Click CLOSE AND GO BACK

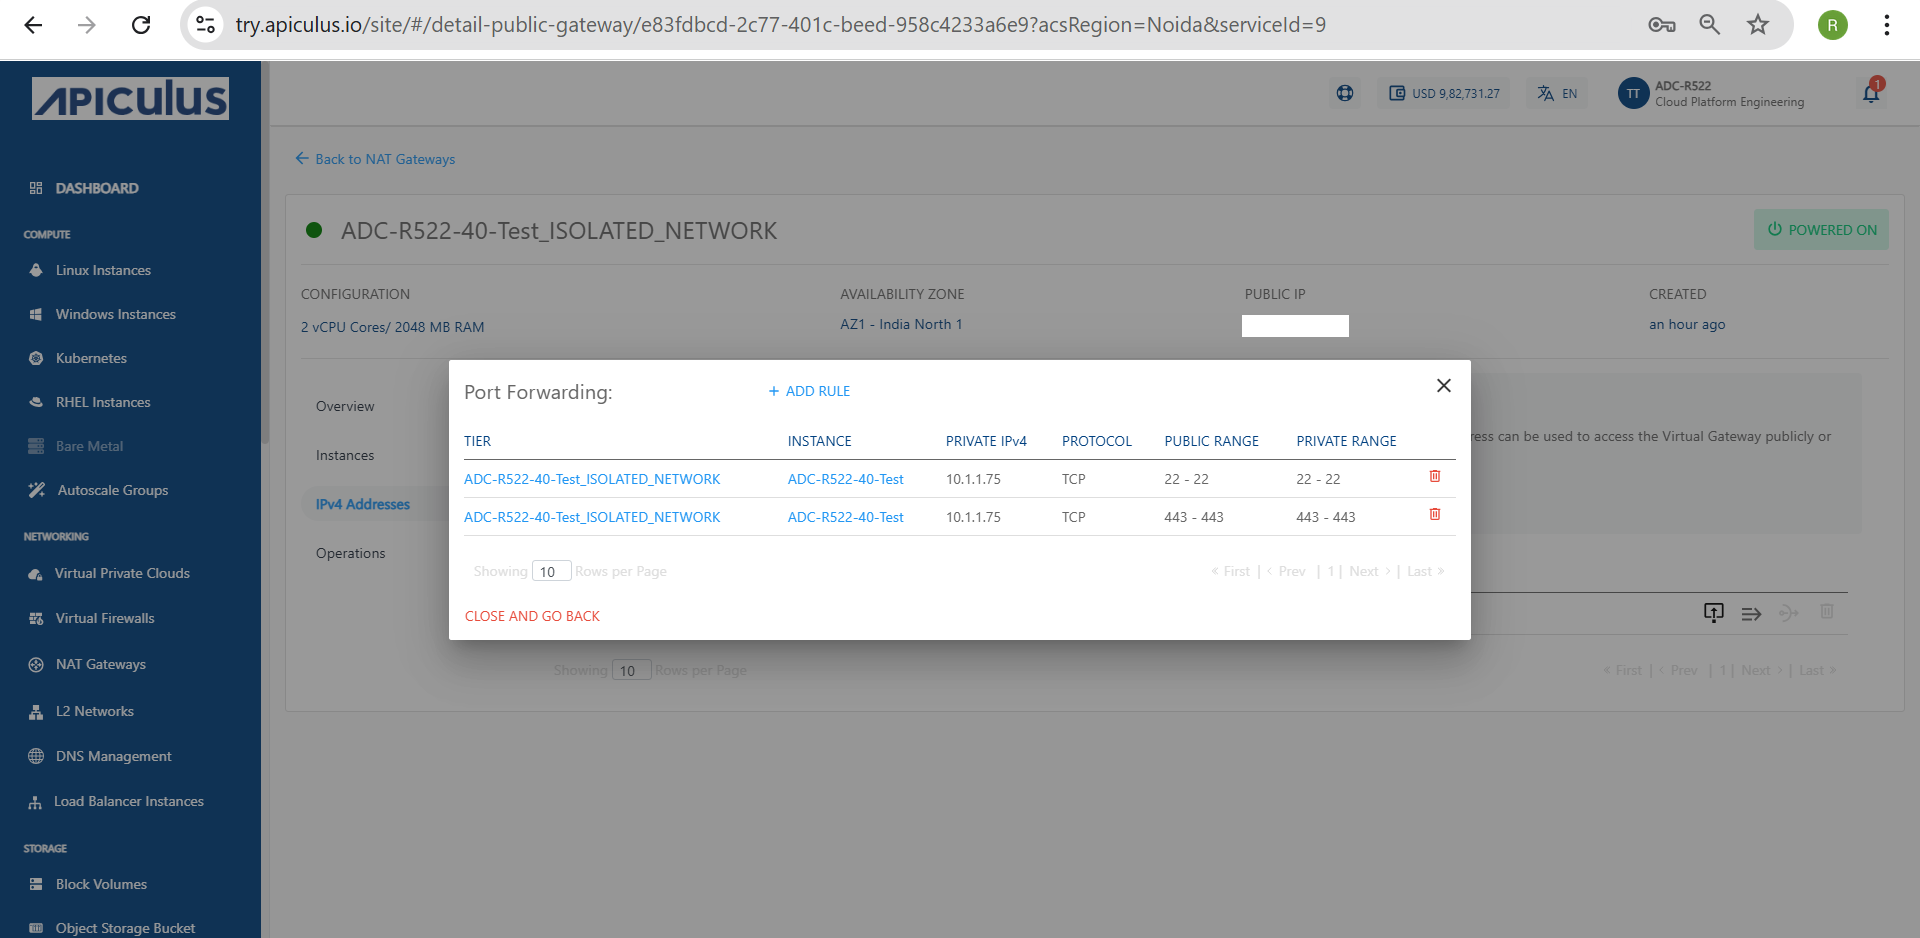point(532,616)
